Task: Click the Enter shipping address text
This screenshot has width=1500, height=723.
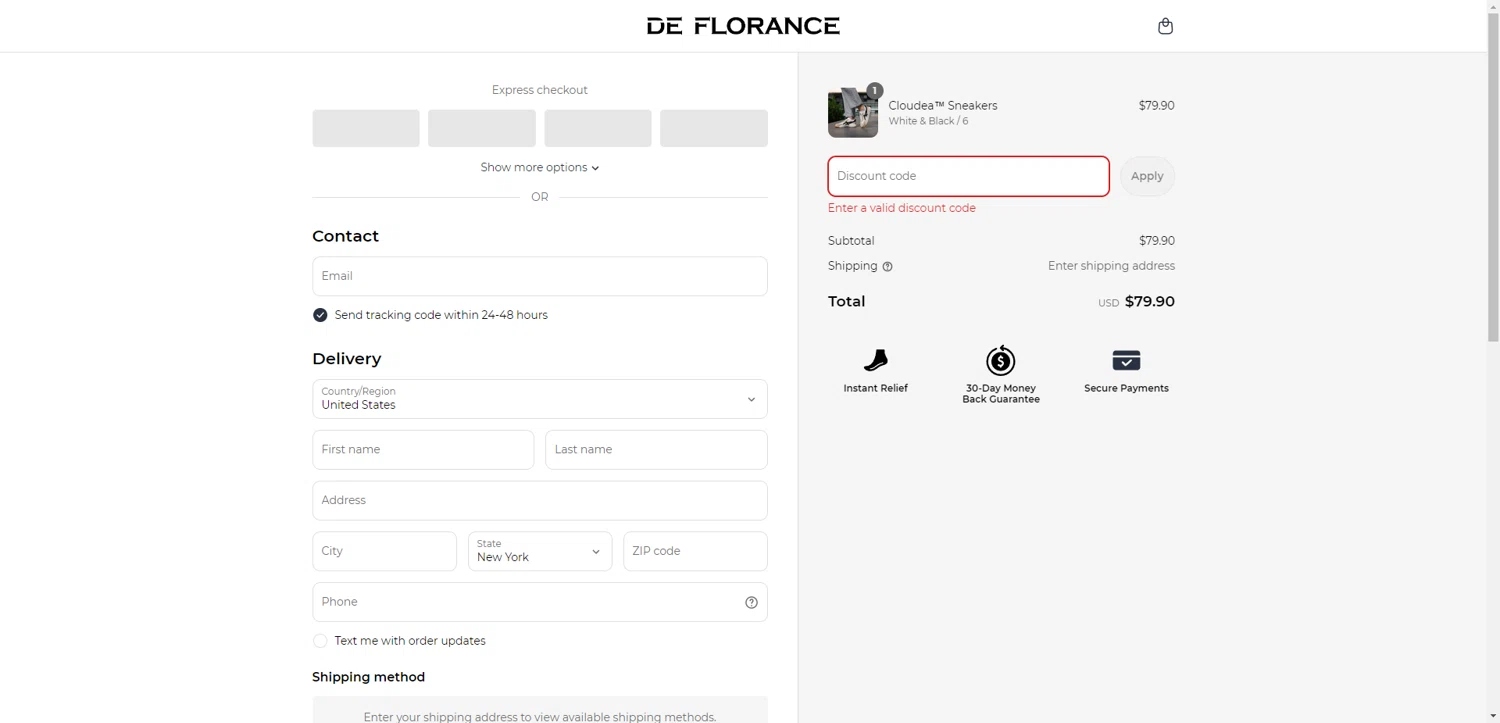Action: [x=1111, y=266]
